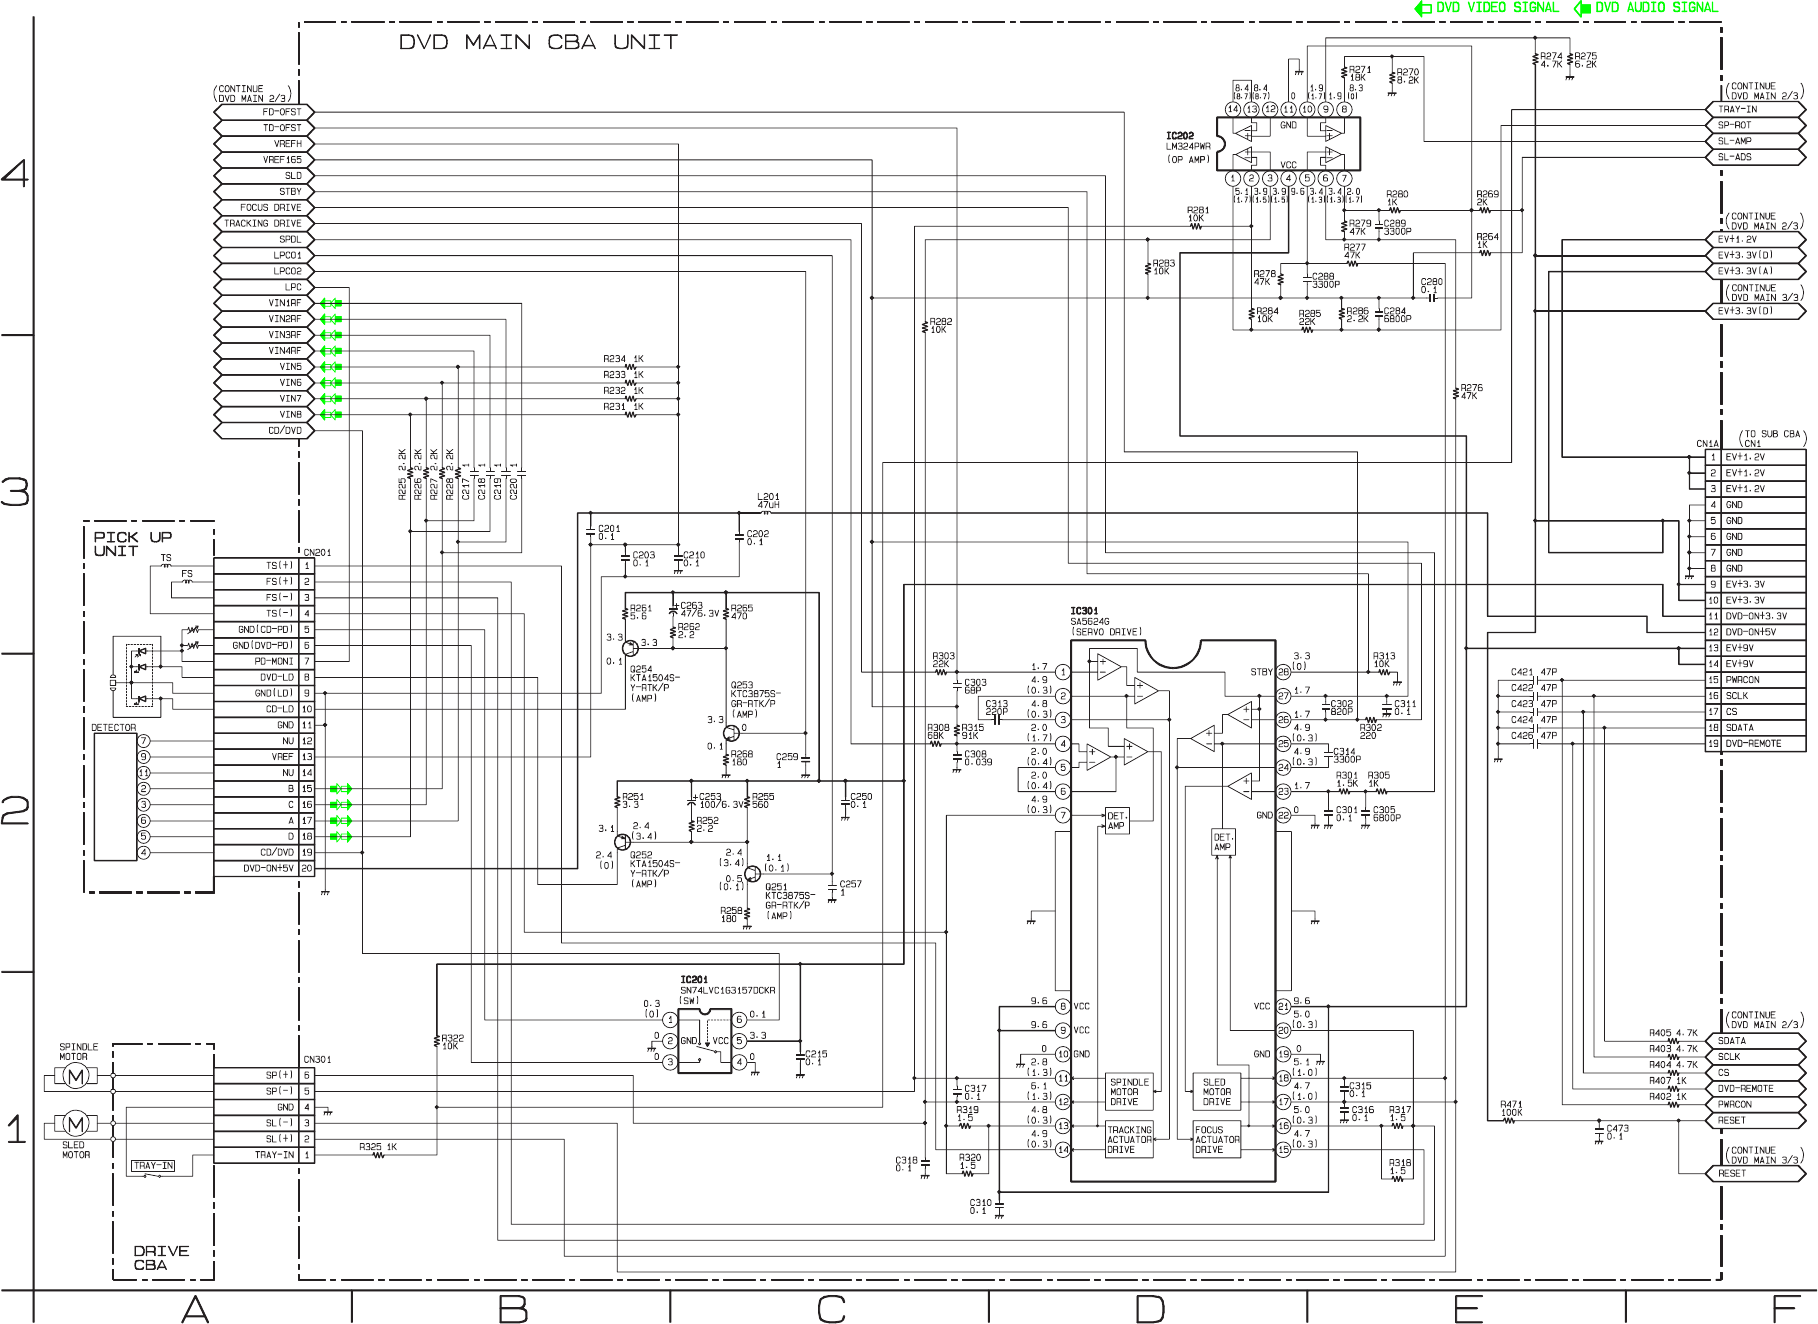
Task: Click the EV+3.3V(A) connector label
Action: pos(1756,271)
